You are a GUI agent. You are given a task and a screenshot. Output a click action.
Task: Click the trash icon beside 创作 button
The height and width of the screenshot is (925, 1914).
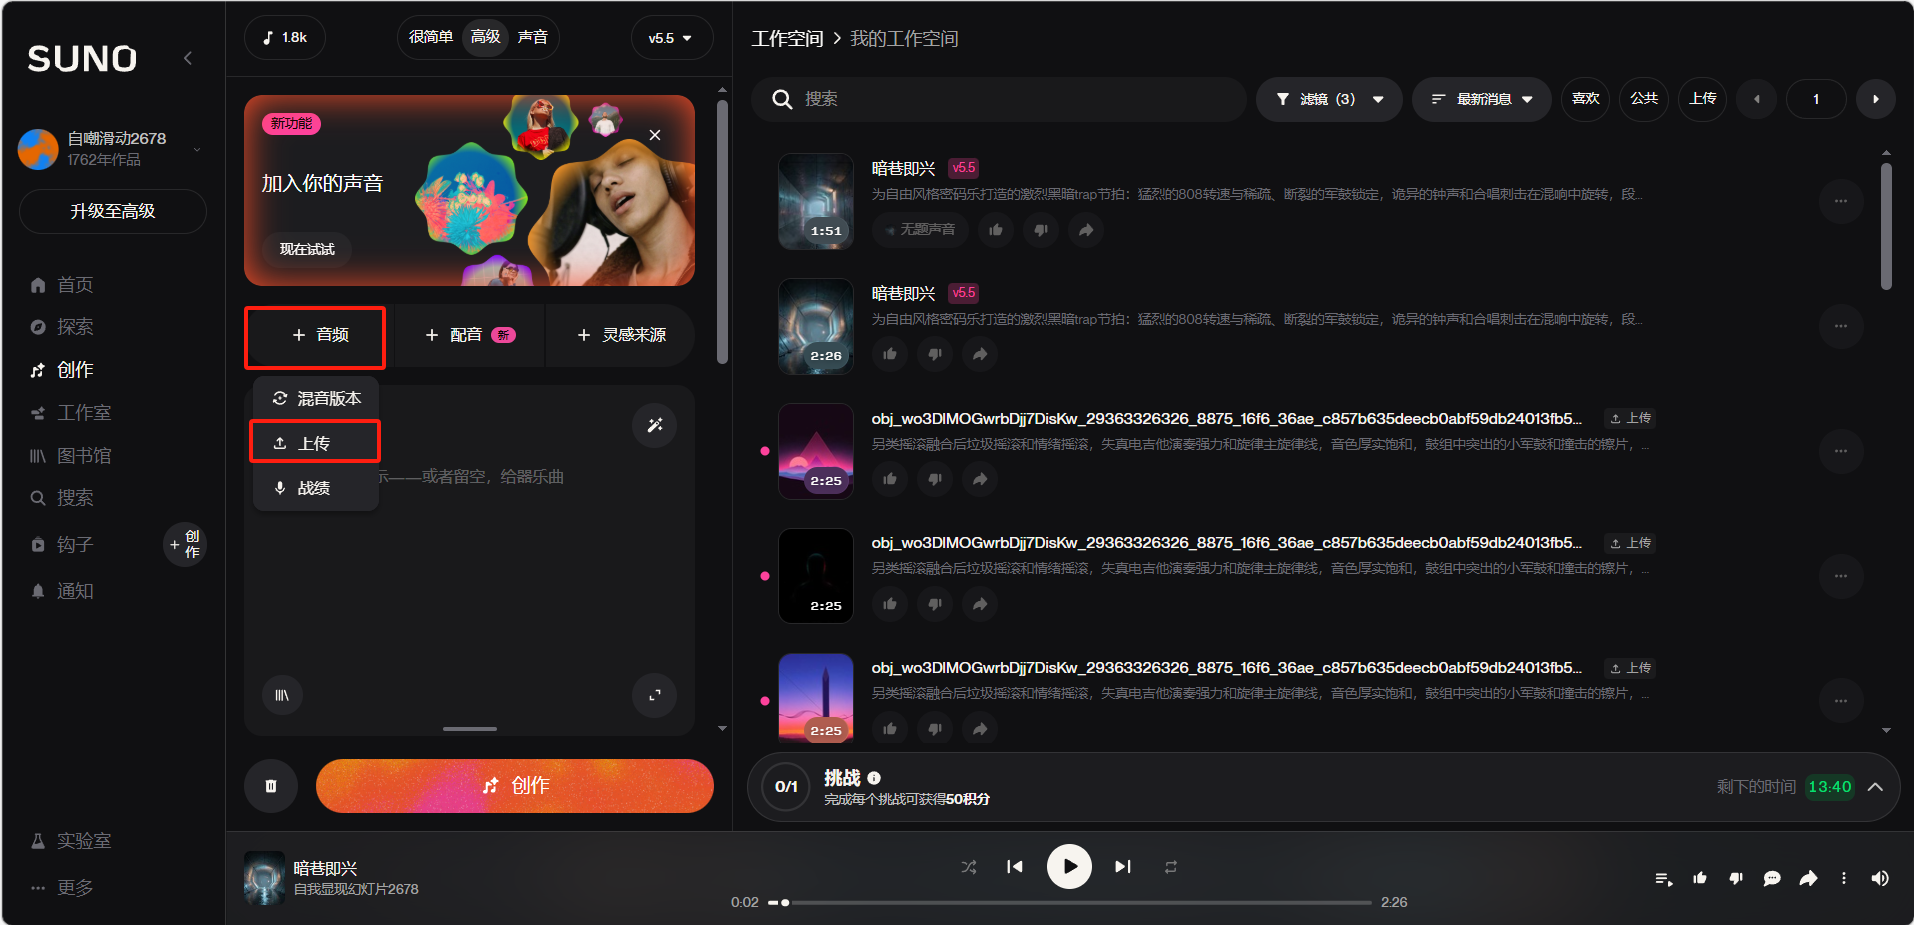[271, 786]
